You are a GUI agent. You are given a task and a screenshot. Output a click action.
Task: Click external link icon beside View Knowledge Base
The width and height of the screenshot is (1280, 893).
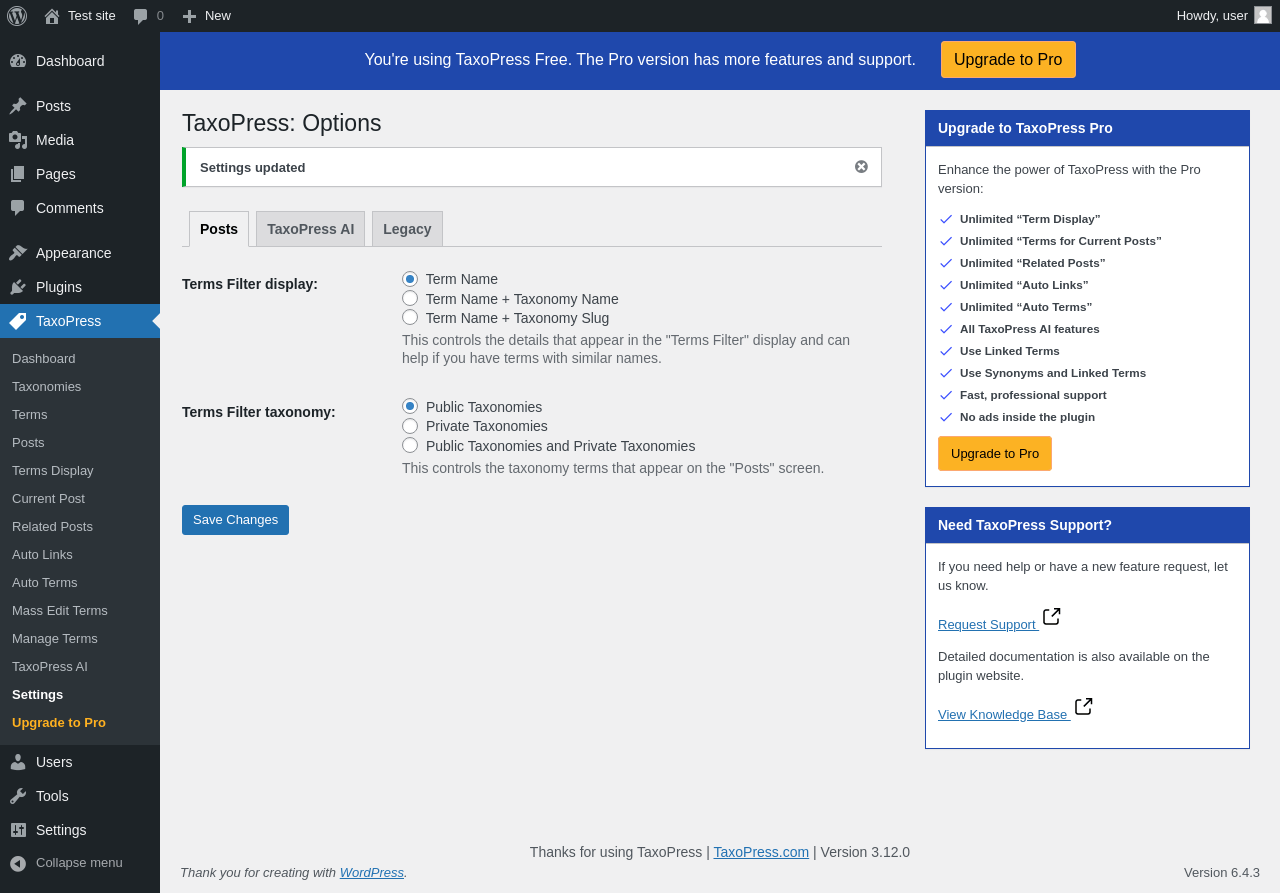pos(1084,706)
